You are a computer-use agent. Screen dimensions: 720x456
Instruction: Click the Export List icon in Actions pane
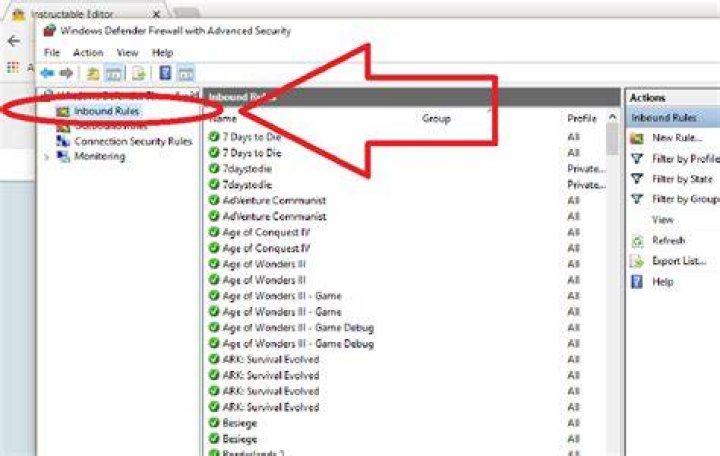tap(637, 261)
